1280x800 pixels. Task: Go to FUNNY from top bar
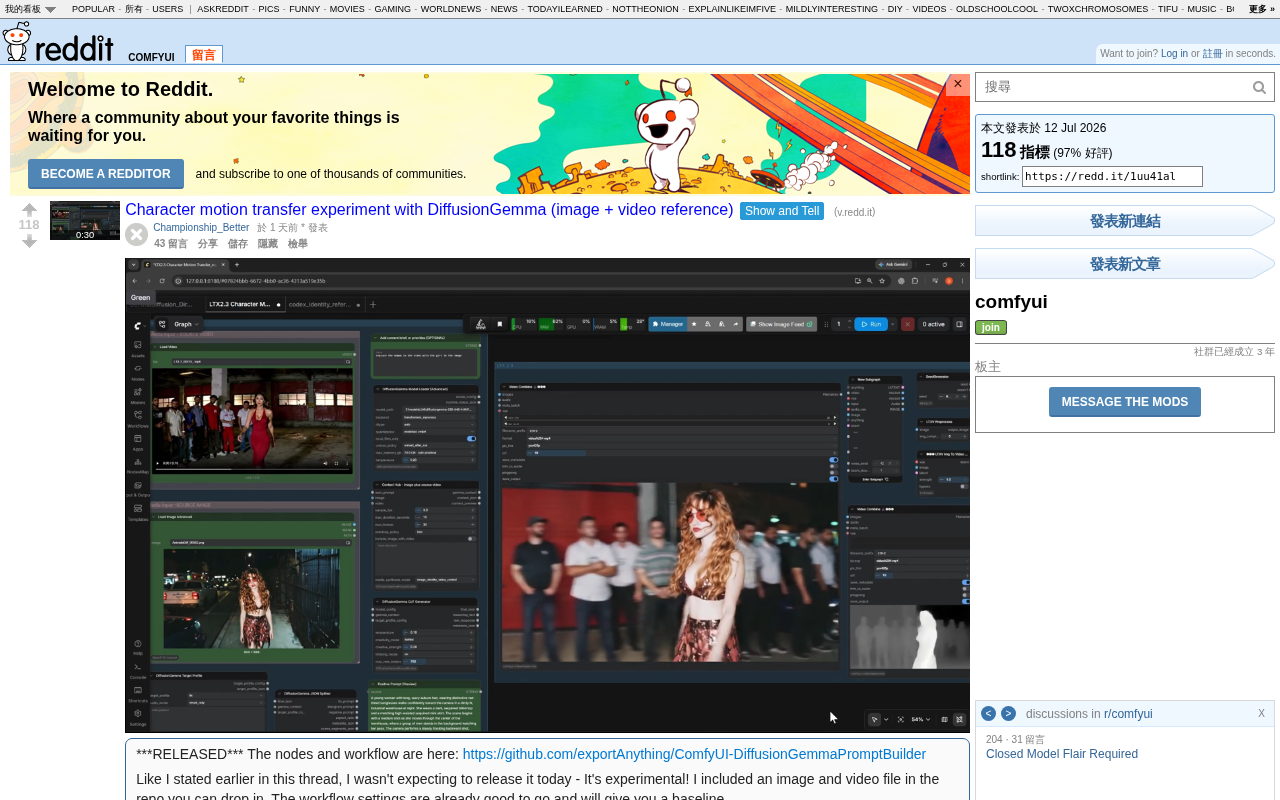[305, 9]
